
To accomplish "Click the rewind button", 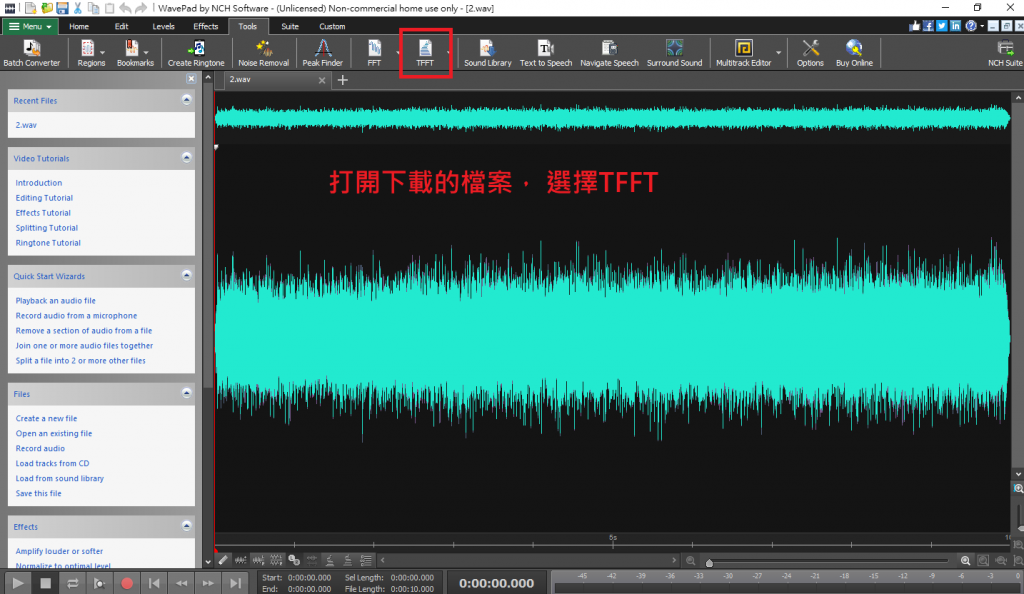I will (182, 583).
